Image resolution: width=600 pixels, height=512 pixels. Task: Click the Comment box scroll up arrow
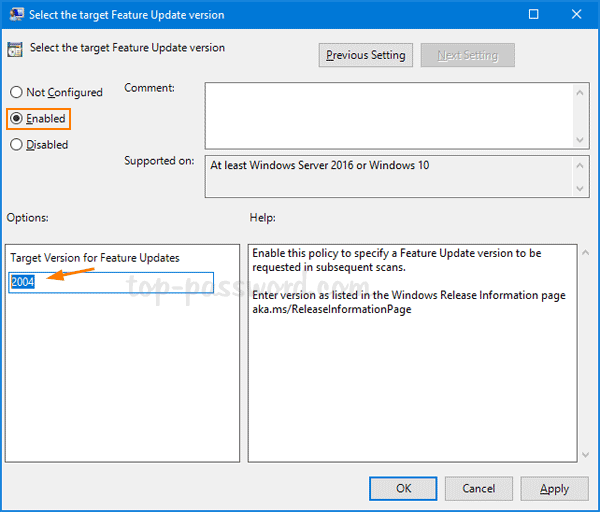tap(580, 90)
